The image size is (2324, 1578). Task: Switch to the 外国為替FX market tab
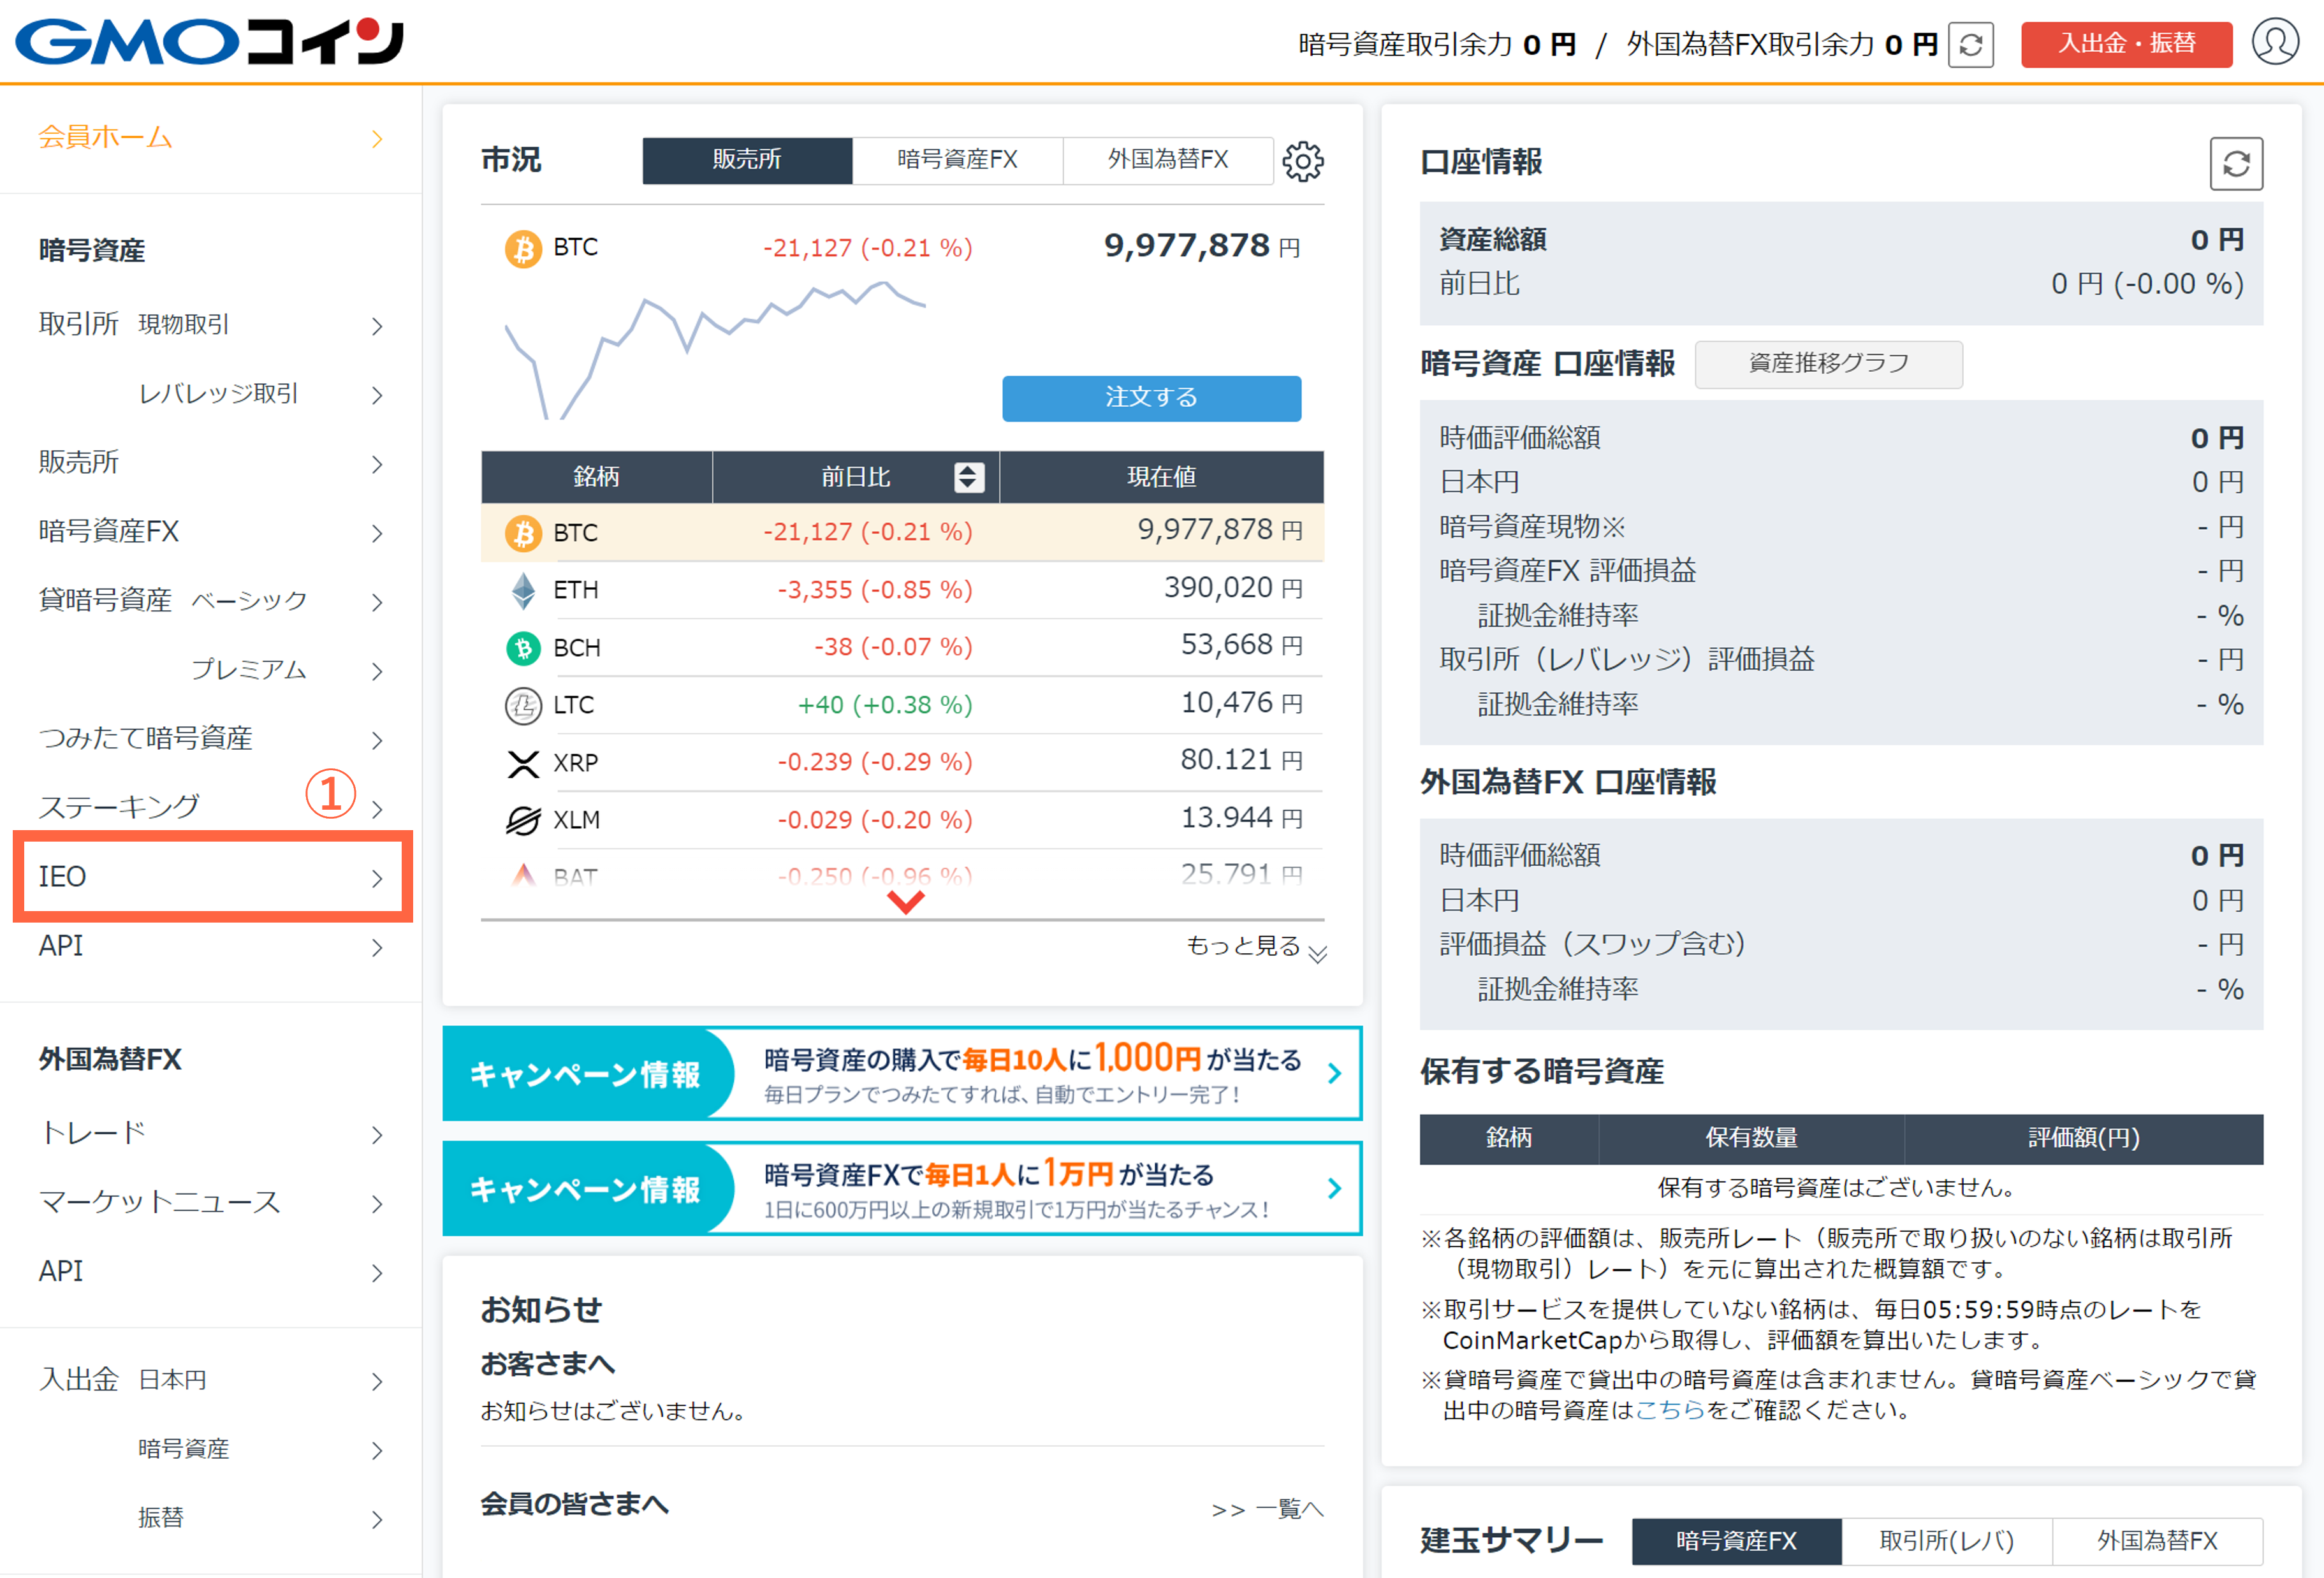(x=1168, y=160)
